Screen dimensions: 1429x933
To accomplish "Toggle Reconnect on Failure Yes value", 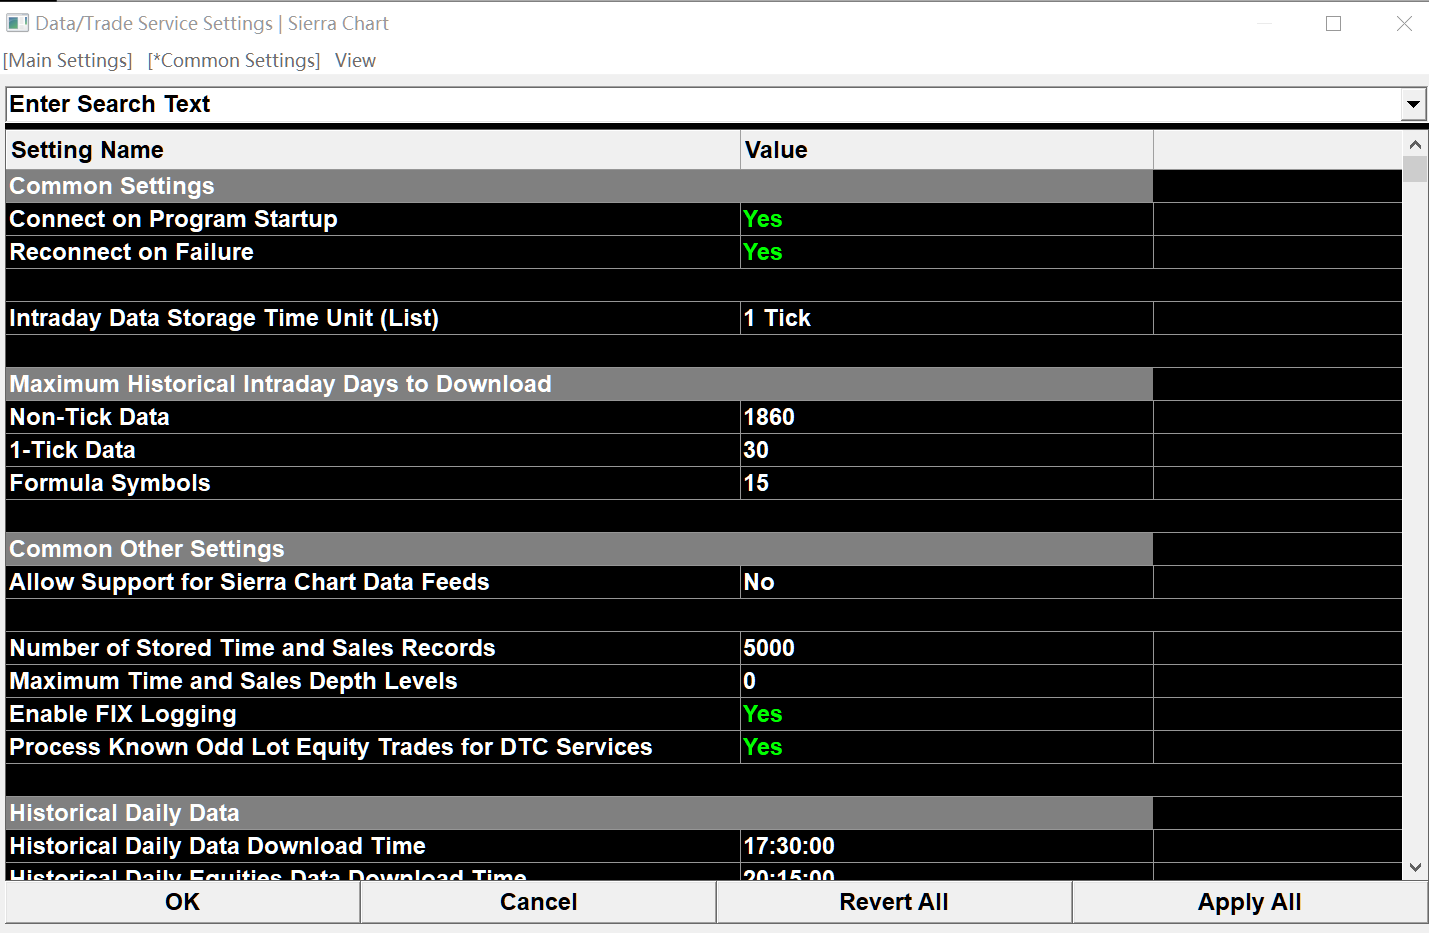I will tap(946, 252).
